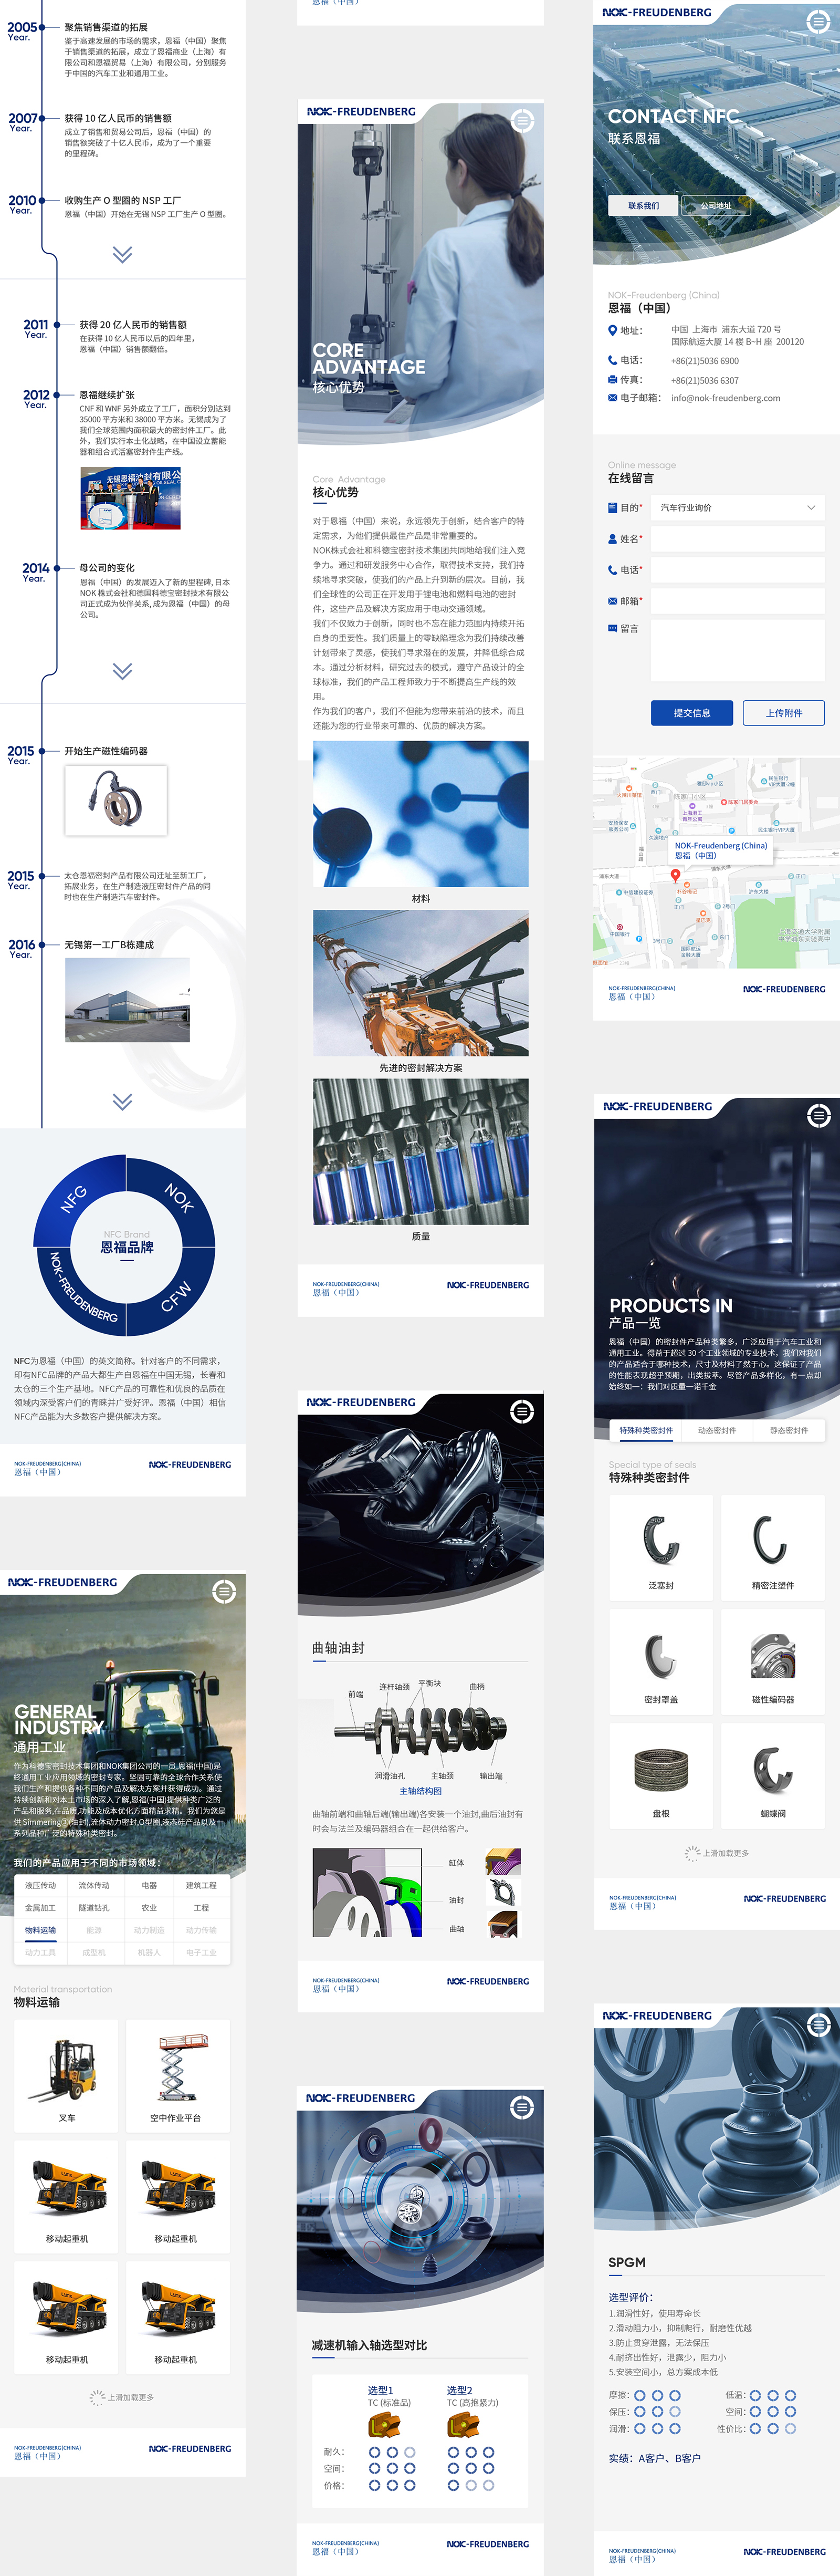Click the 姓名 input field
The image size is (840, 2576).
tap(737, 539)
